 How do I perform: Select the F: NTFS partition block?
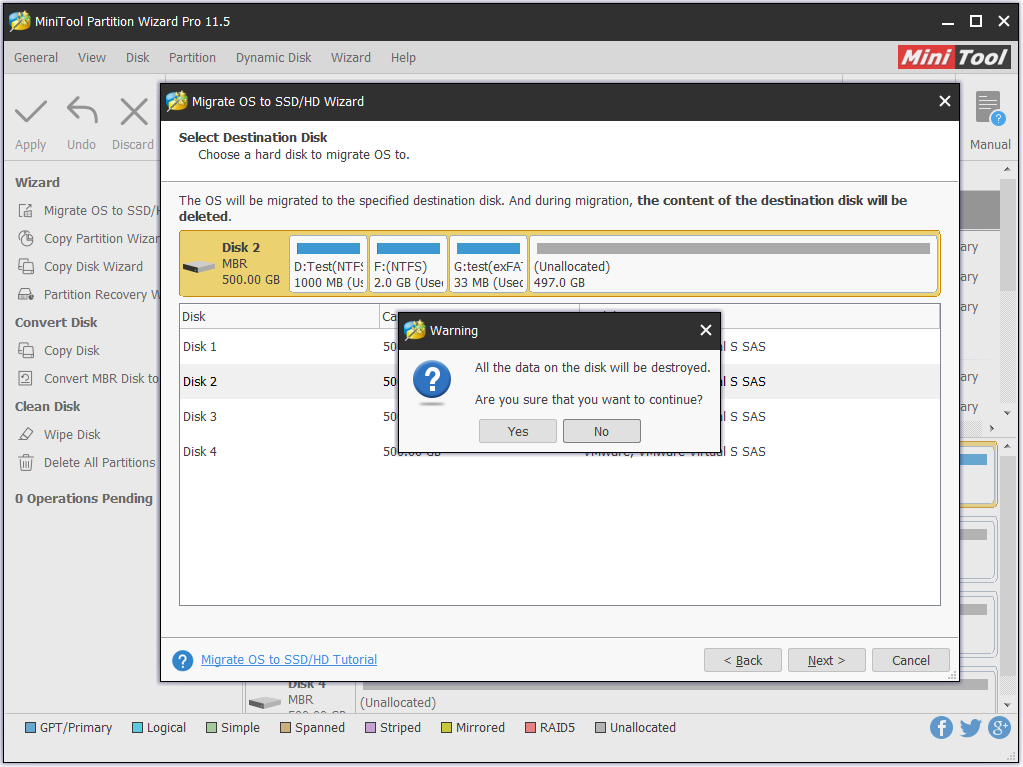(408, 264)
